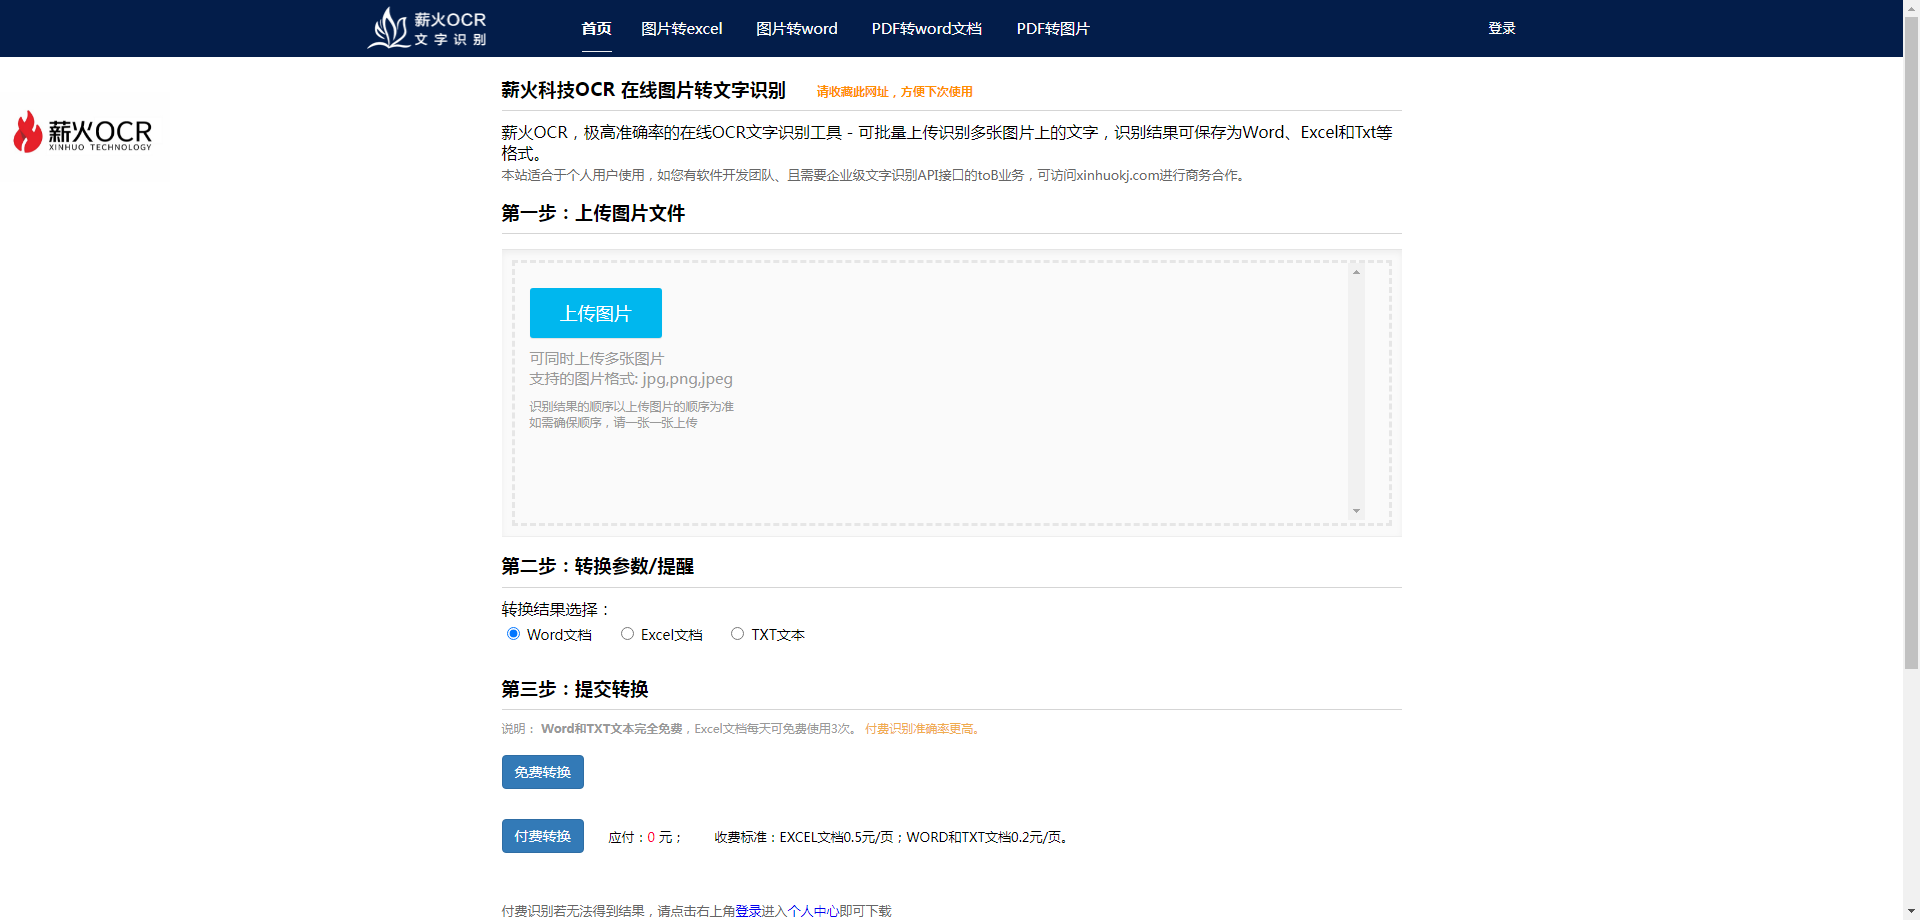Open the 首页 navigation tab
Image resolution: width=1920 pixels, height=920 pixels.
596,28
